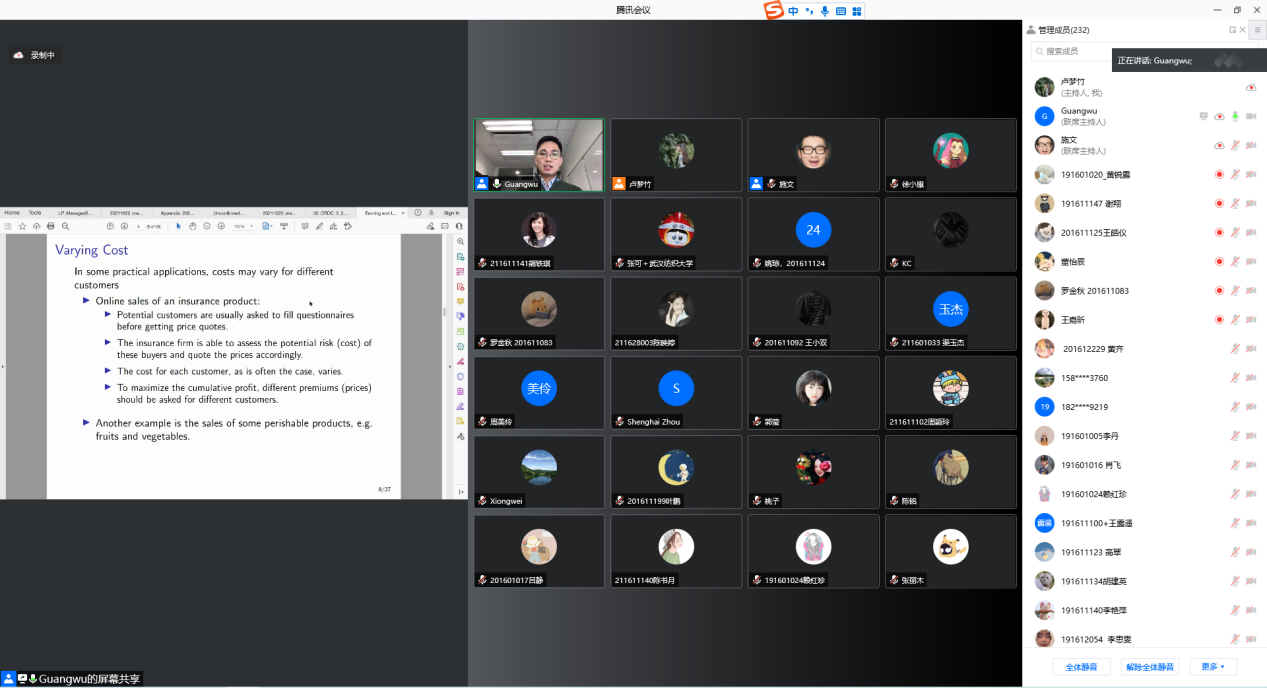Click the 录制中 cloud recording indicator

[35, 55]
